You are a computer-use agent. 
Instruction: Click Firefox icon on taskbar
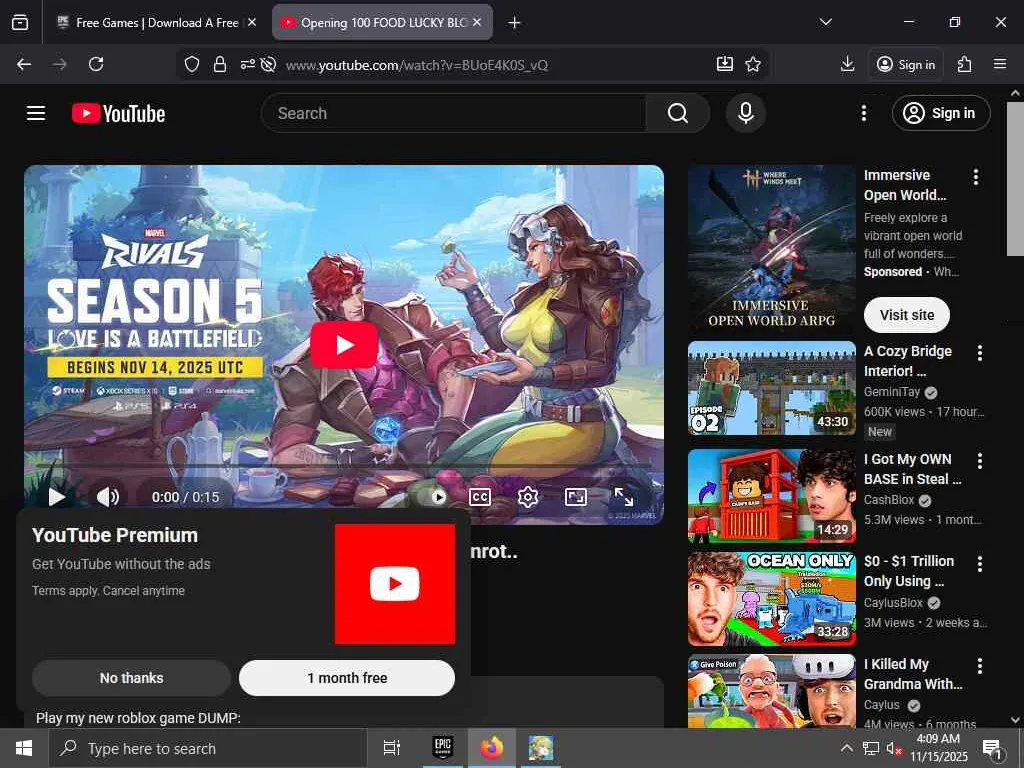(x=492, y=748)
